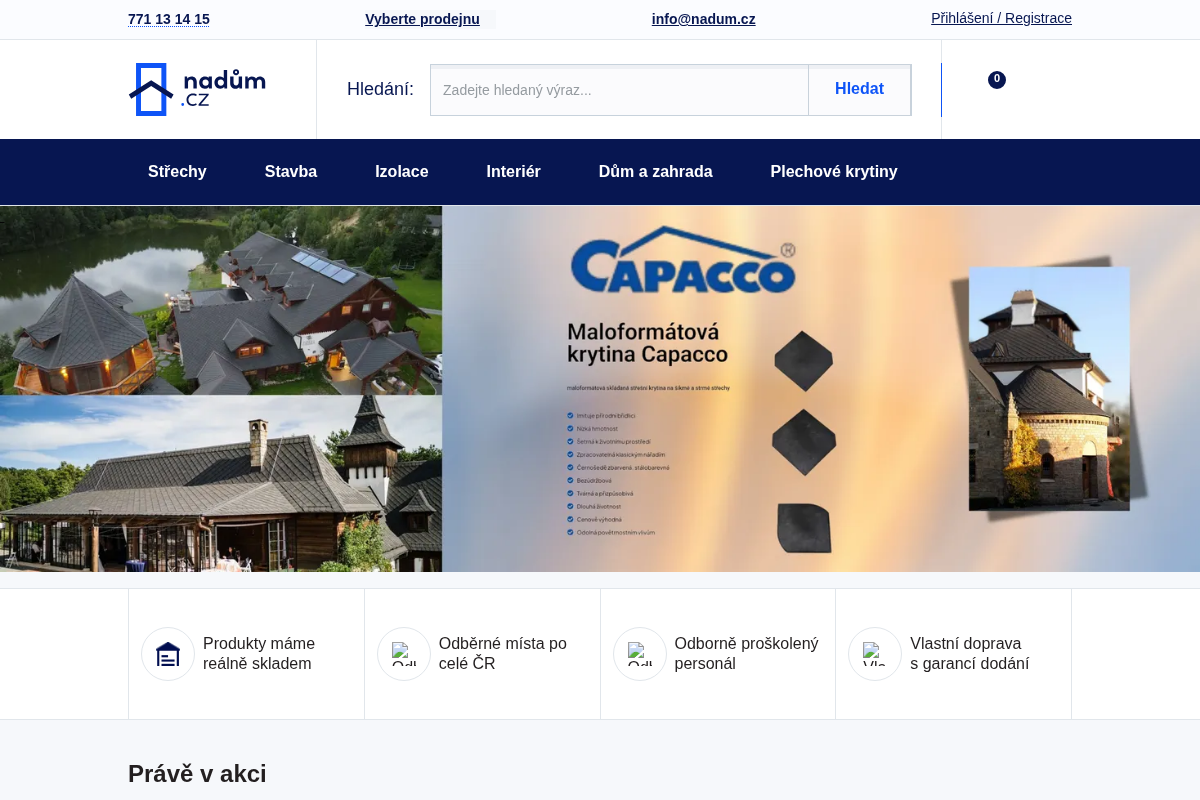
Task: Click the Capacco banner logo
Action: [x=684, y=261]
